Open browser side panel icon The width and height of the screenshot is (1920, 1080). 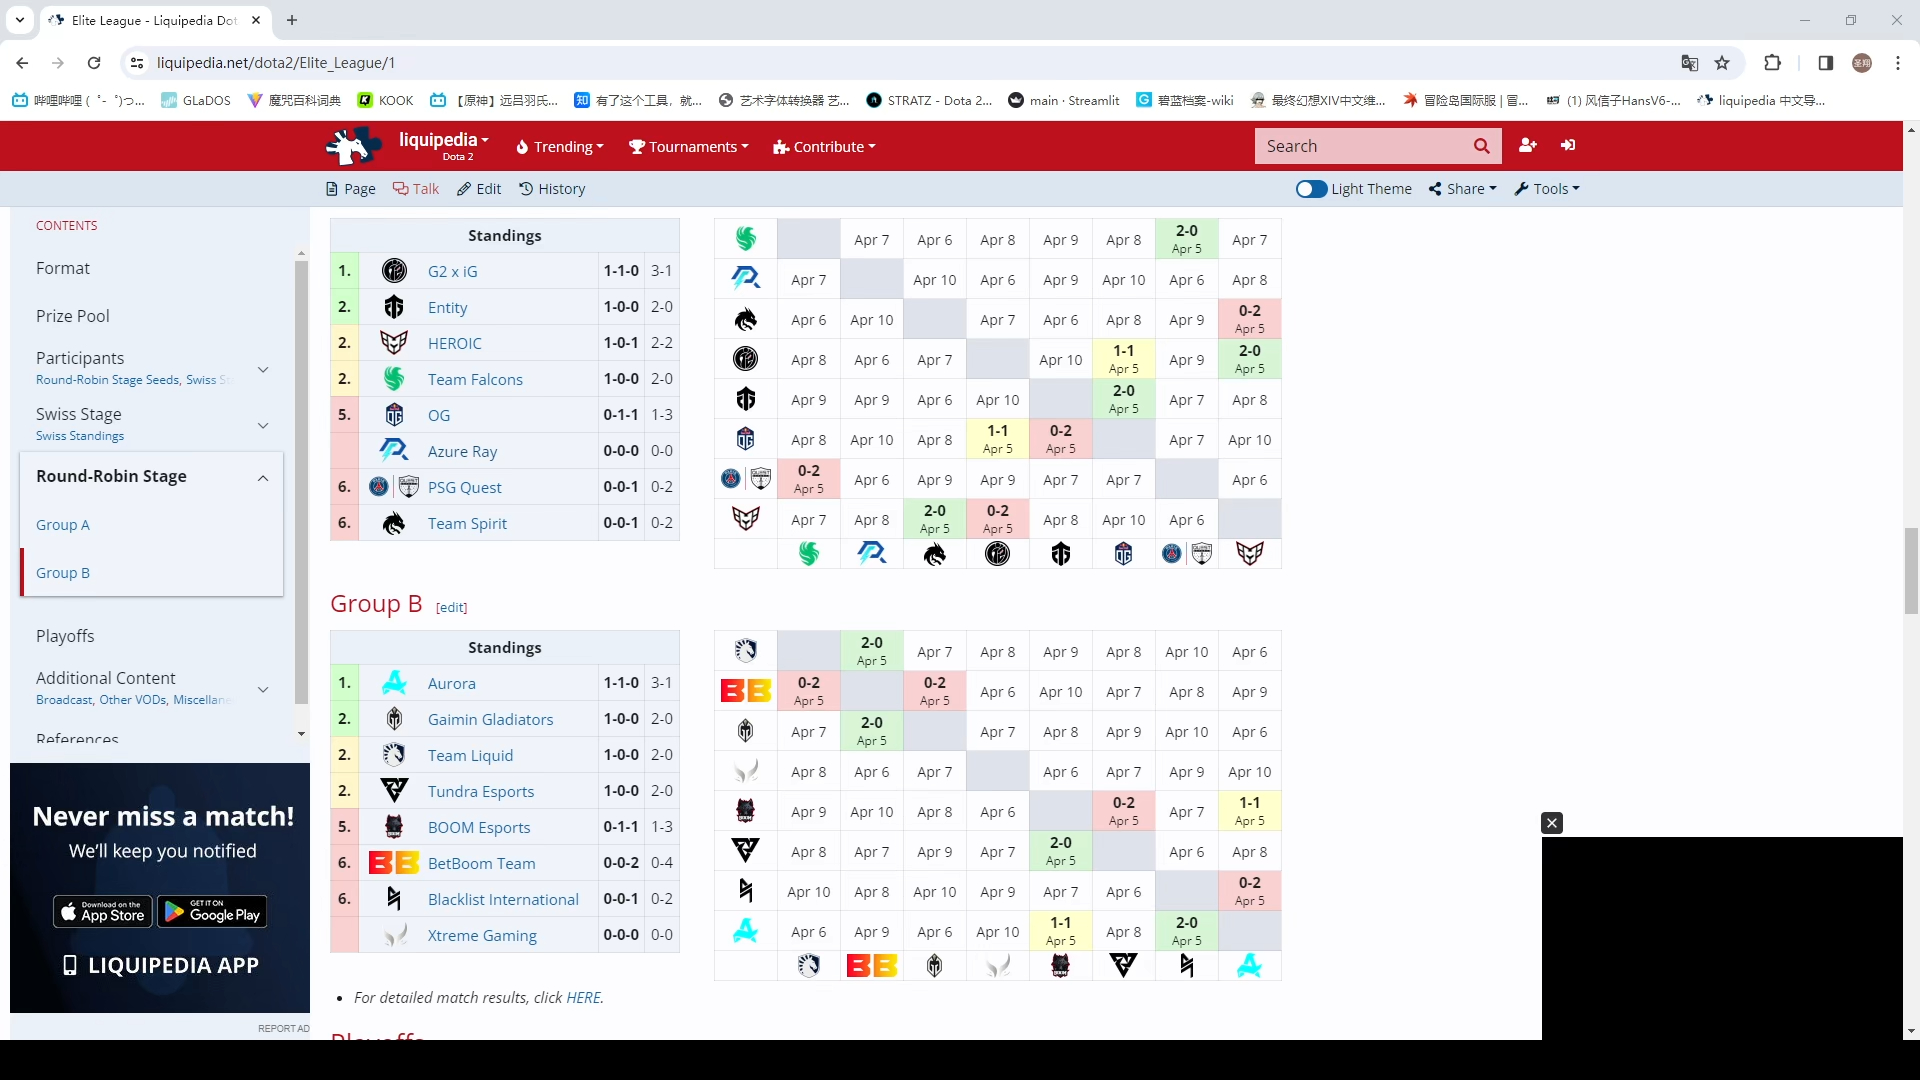[1825, 63]
